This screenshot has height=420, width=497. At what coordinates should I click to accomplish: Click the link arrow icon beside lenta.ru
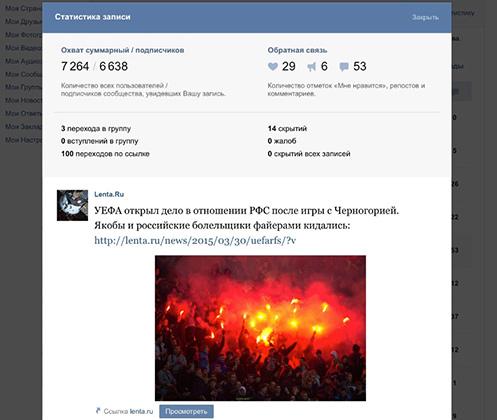click(x=98, y=411)
